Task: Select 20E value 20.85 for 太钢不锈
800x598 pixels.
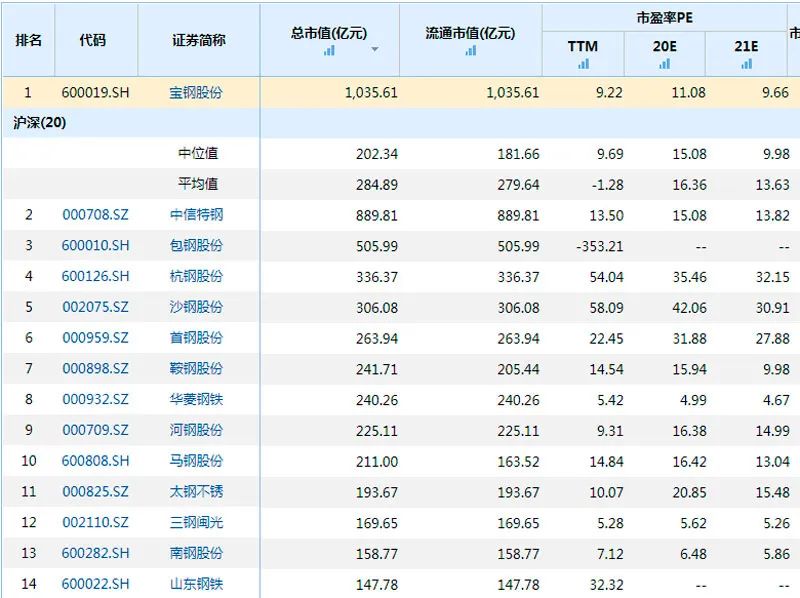Action: 689,492
